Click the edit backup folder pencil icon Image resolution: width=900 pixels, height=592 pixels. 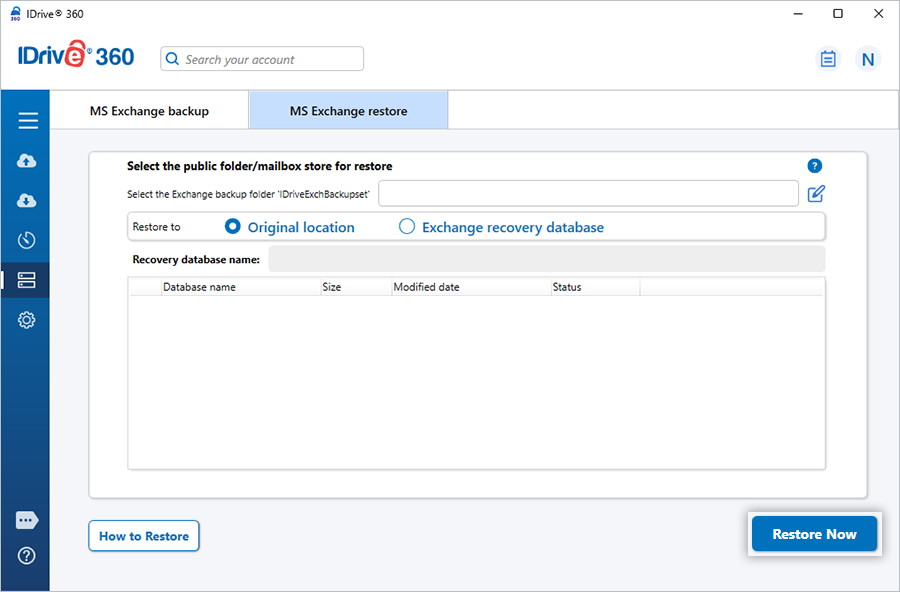[x=816, y=194]
